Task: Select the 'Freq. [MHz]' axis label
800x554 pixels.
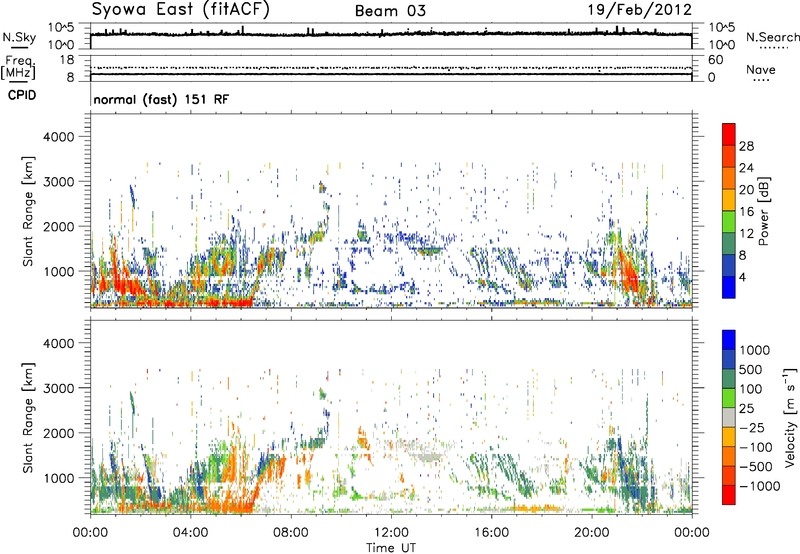Action: [18, 68]
